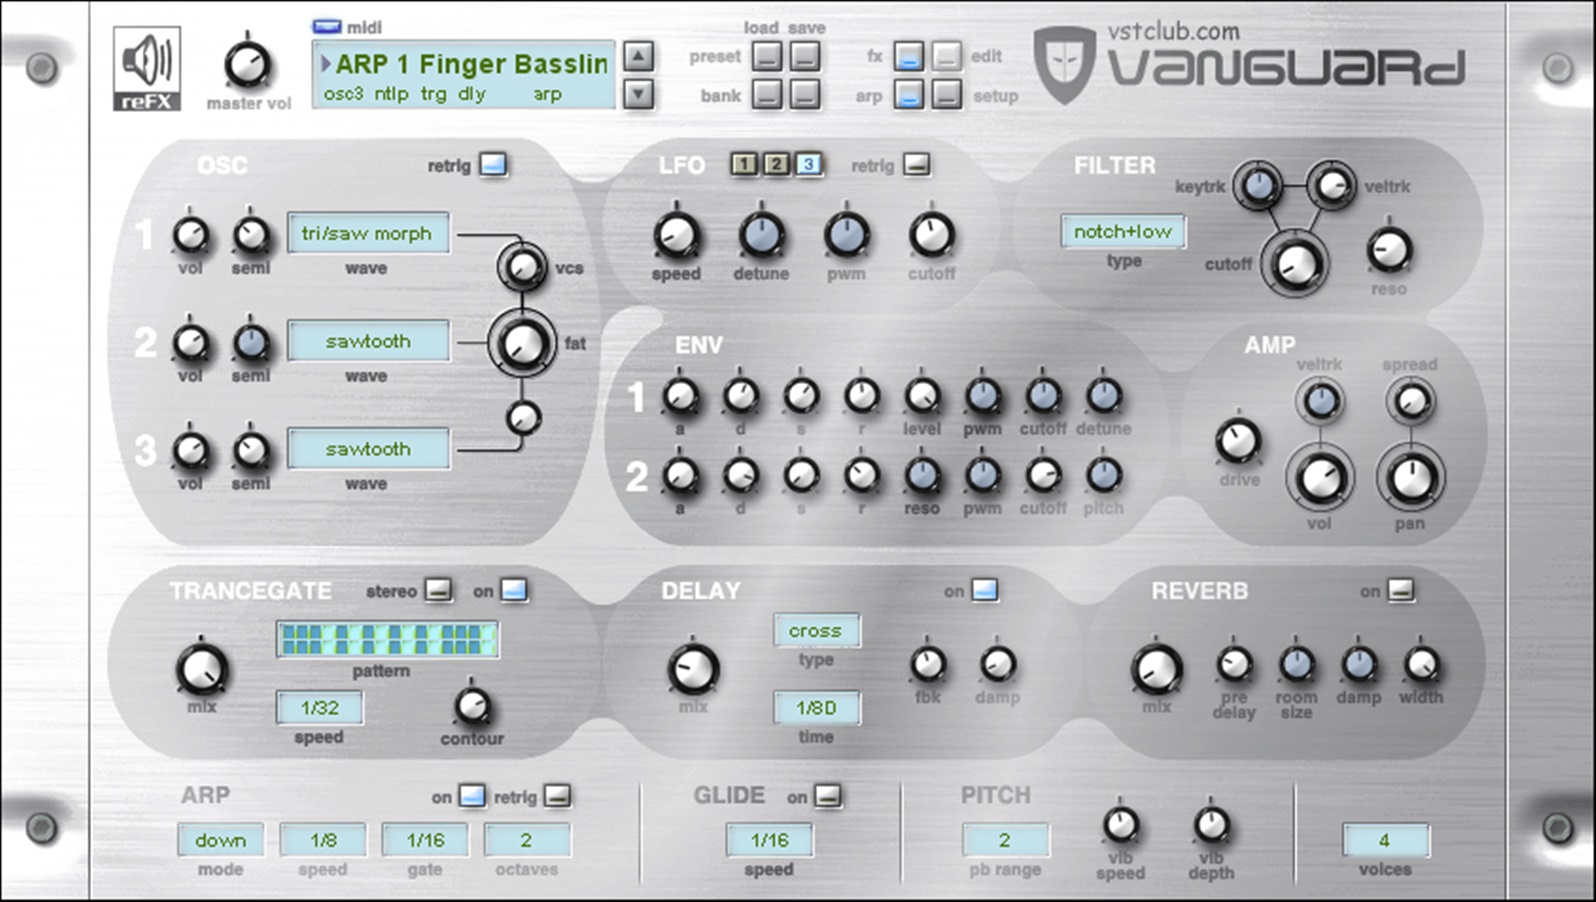The width and height of the screenshot is (1596, 902).
Task: Select LFO 3 tab
Action: pyautogui.click(x=809, y=164)
